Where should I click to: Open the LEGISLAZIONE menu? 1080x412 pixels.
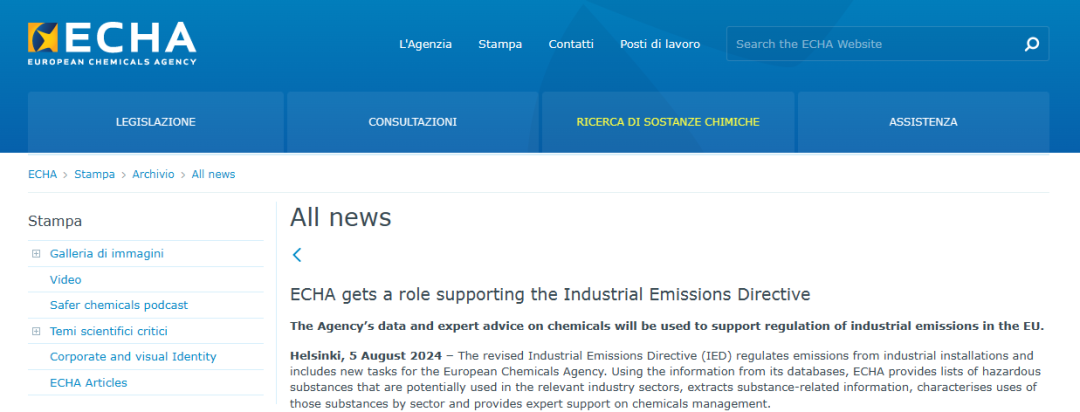coord(156,122)
